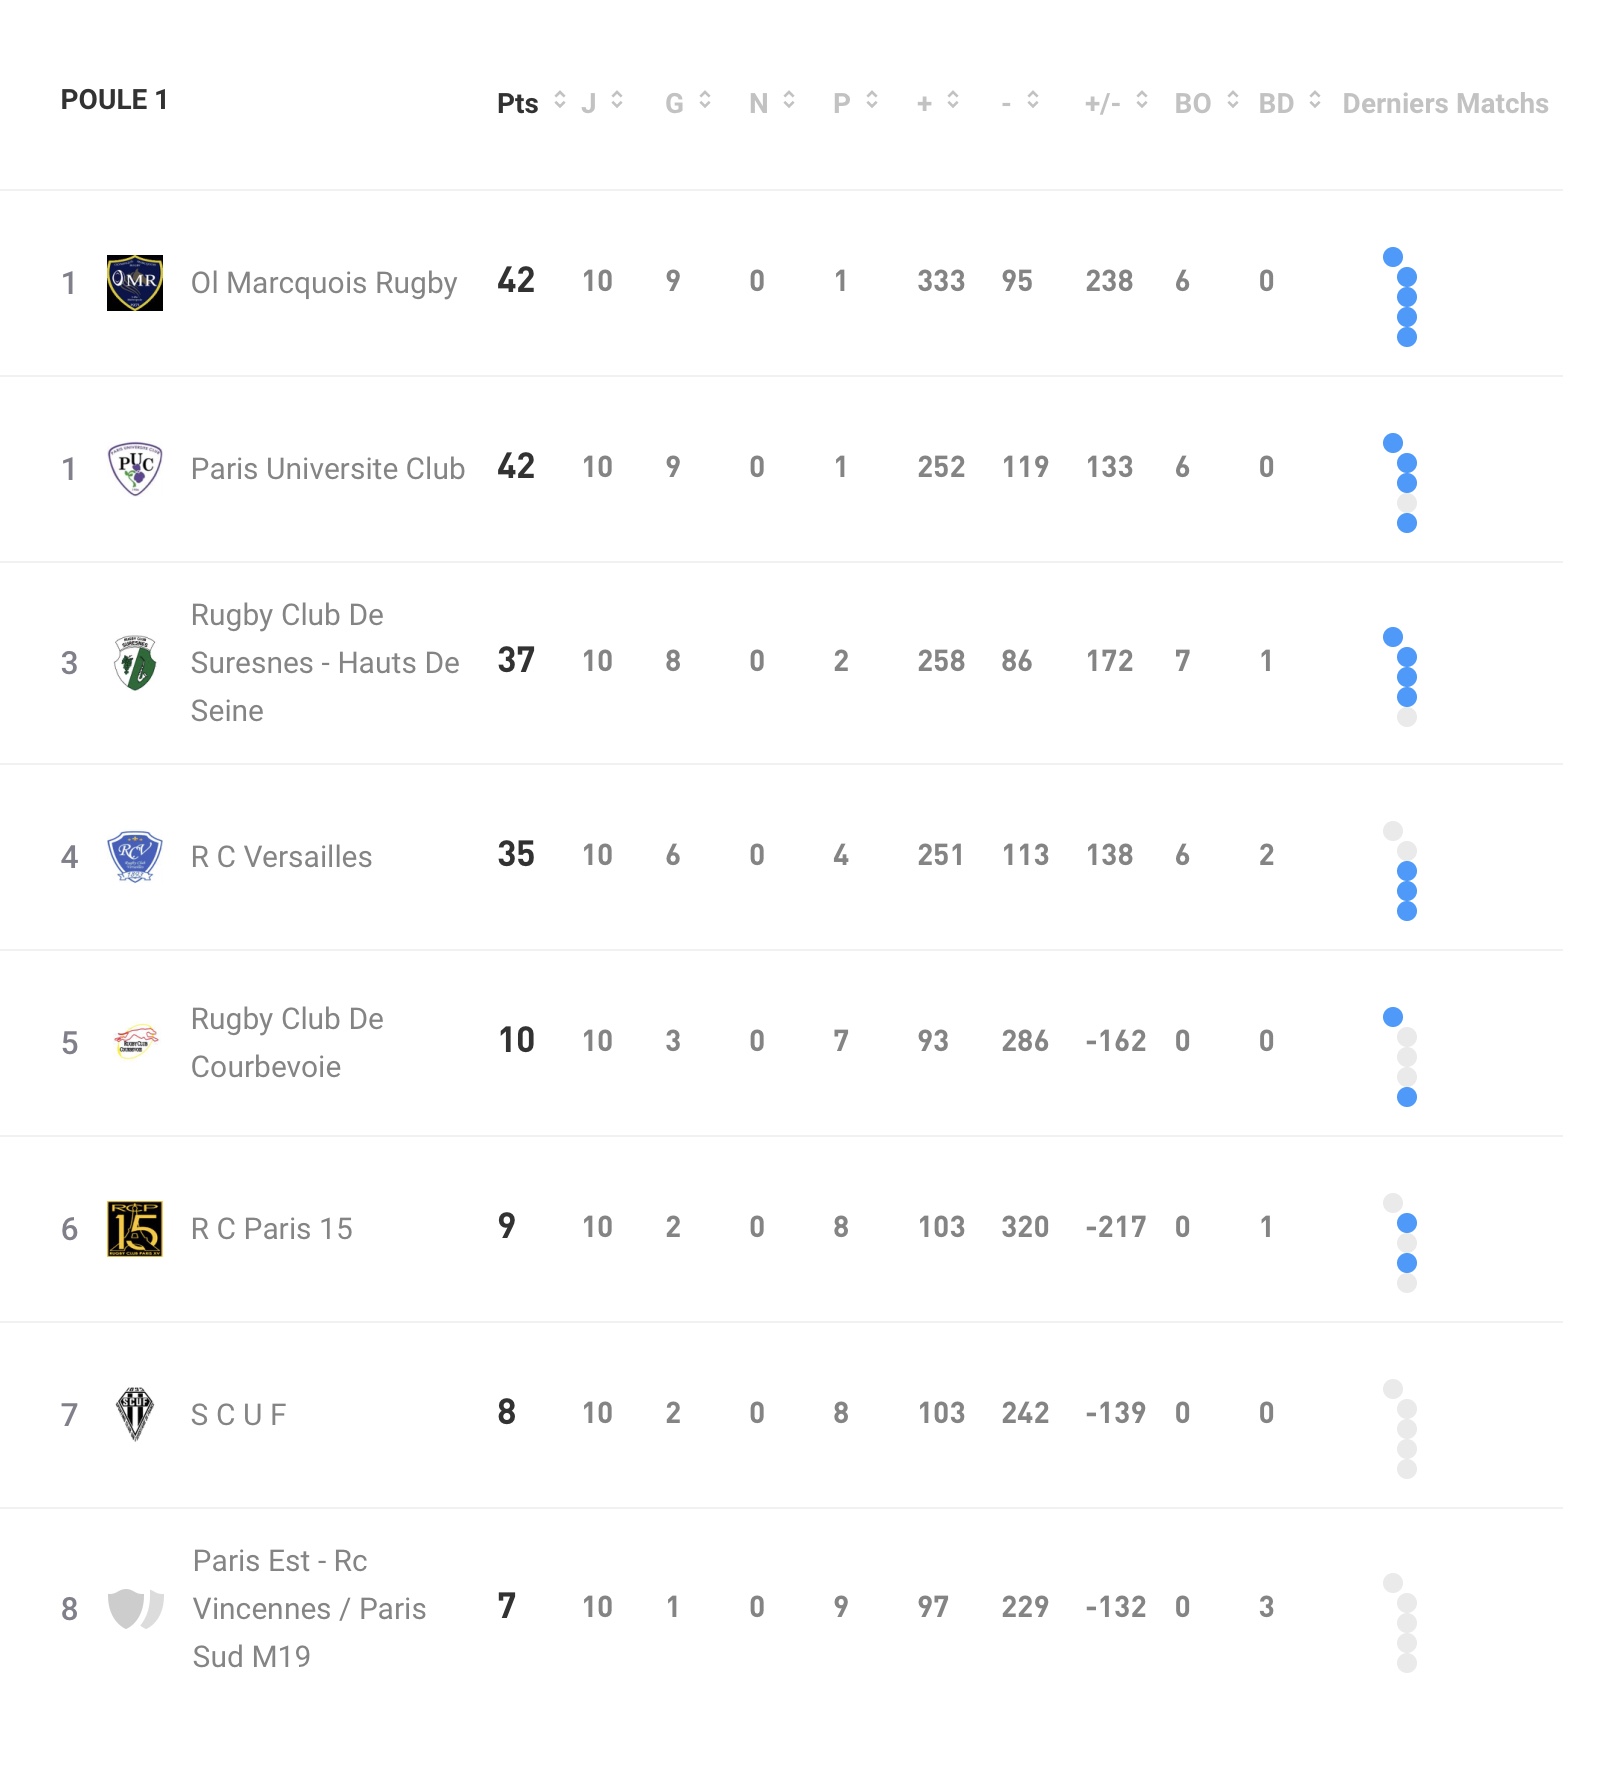Screen dimensions: 1623x1787
Task: Click the R C Paris 15 logo
Action: pos(135,1229)
